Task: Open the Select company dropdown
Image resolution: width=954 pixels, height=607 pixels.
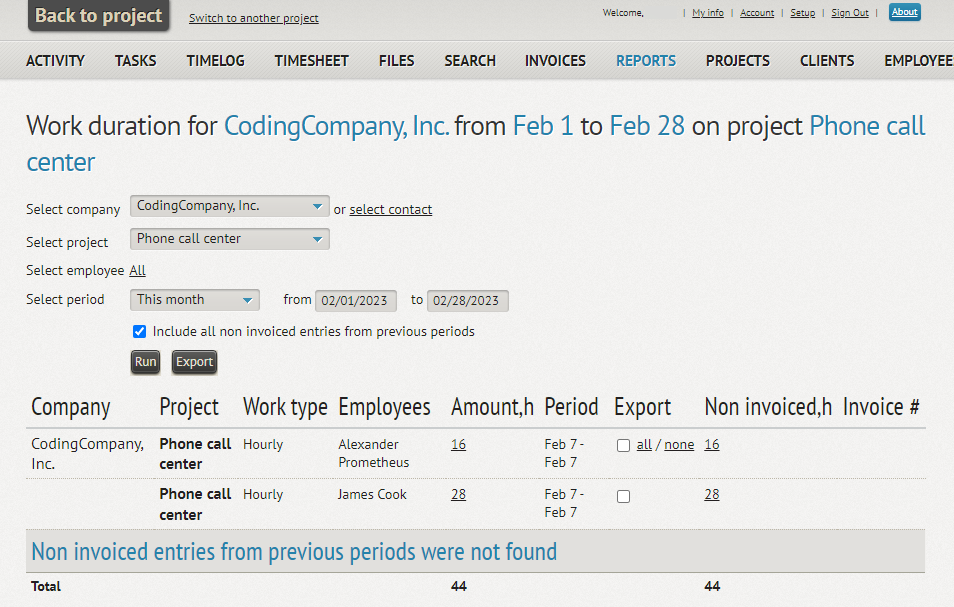Action: click(229, 207)
